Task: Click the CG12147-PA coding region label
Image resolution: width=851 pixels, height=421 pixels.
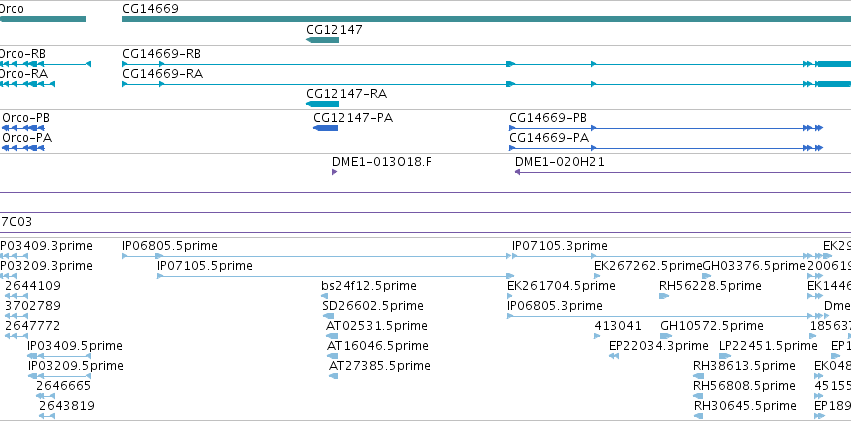Action: tap(353, 118)
